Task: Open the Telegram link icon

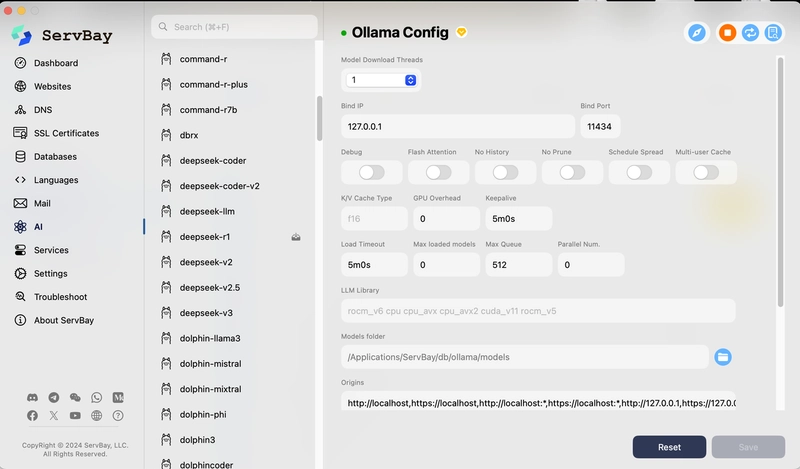Action: (54, 397)
